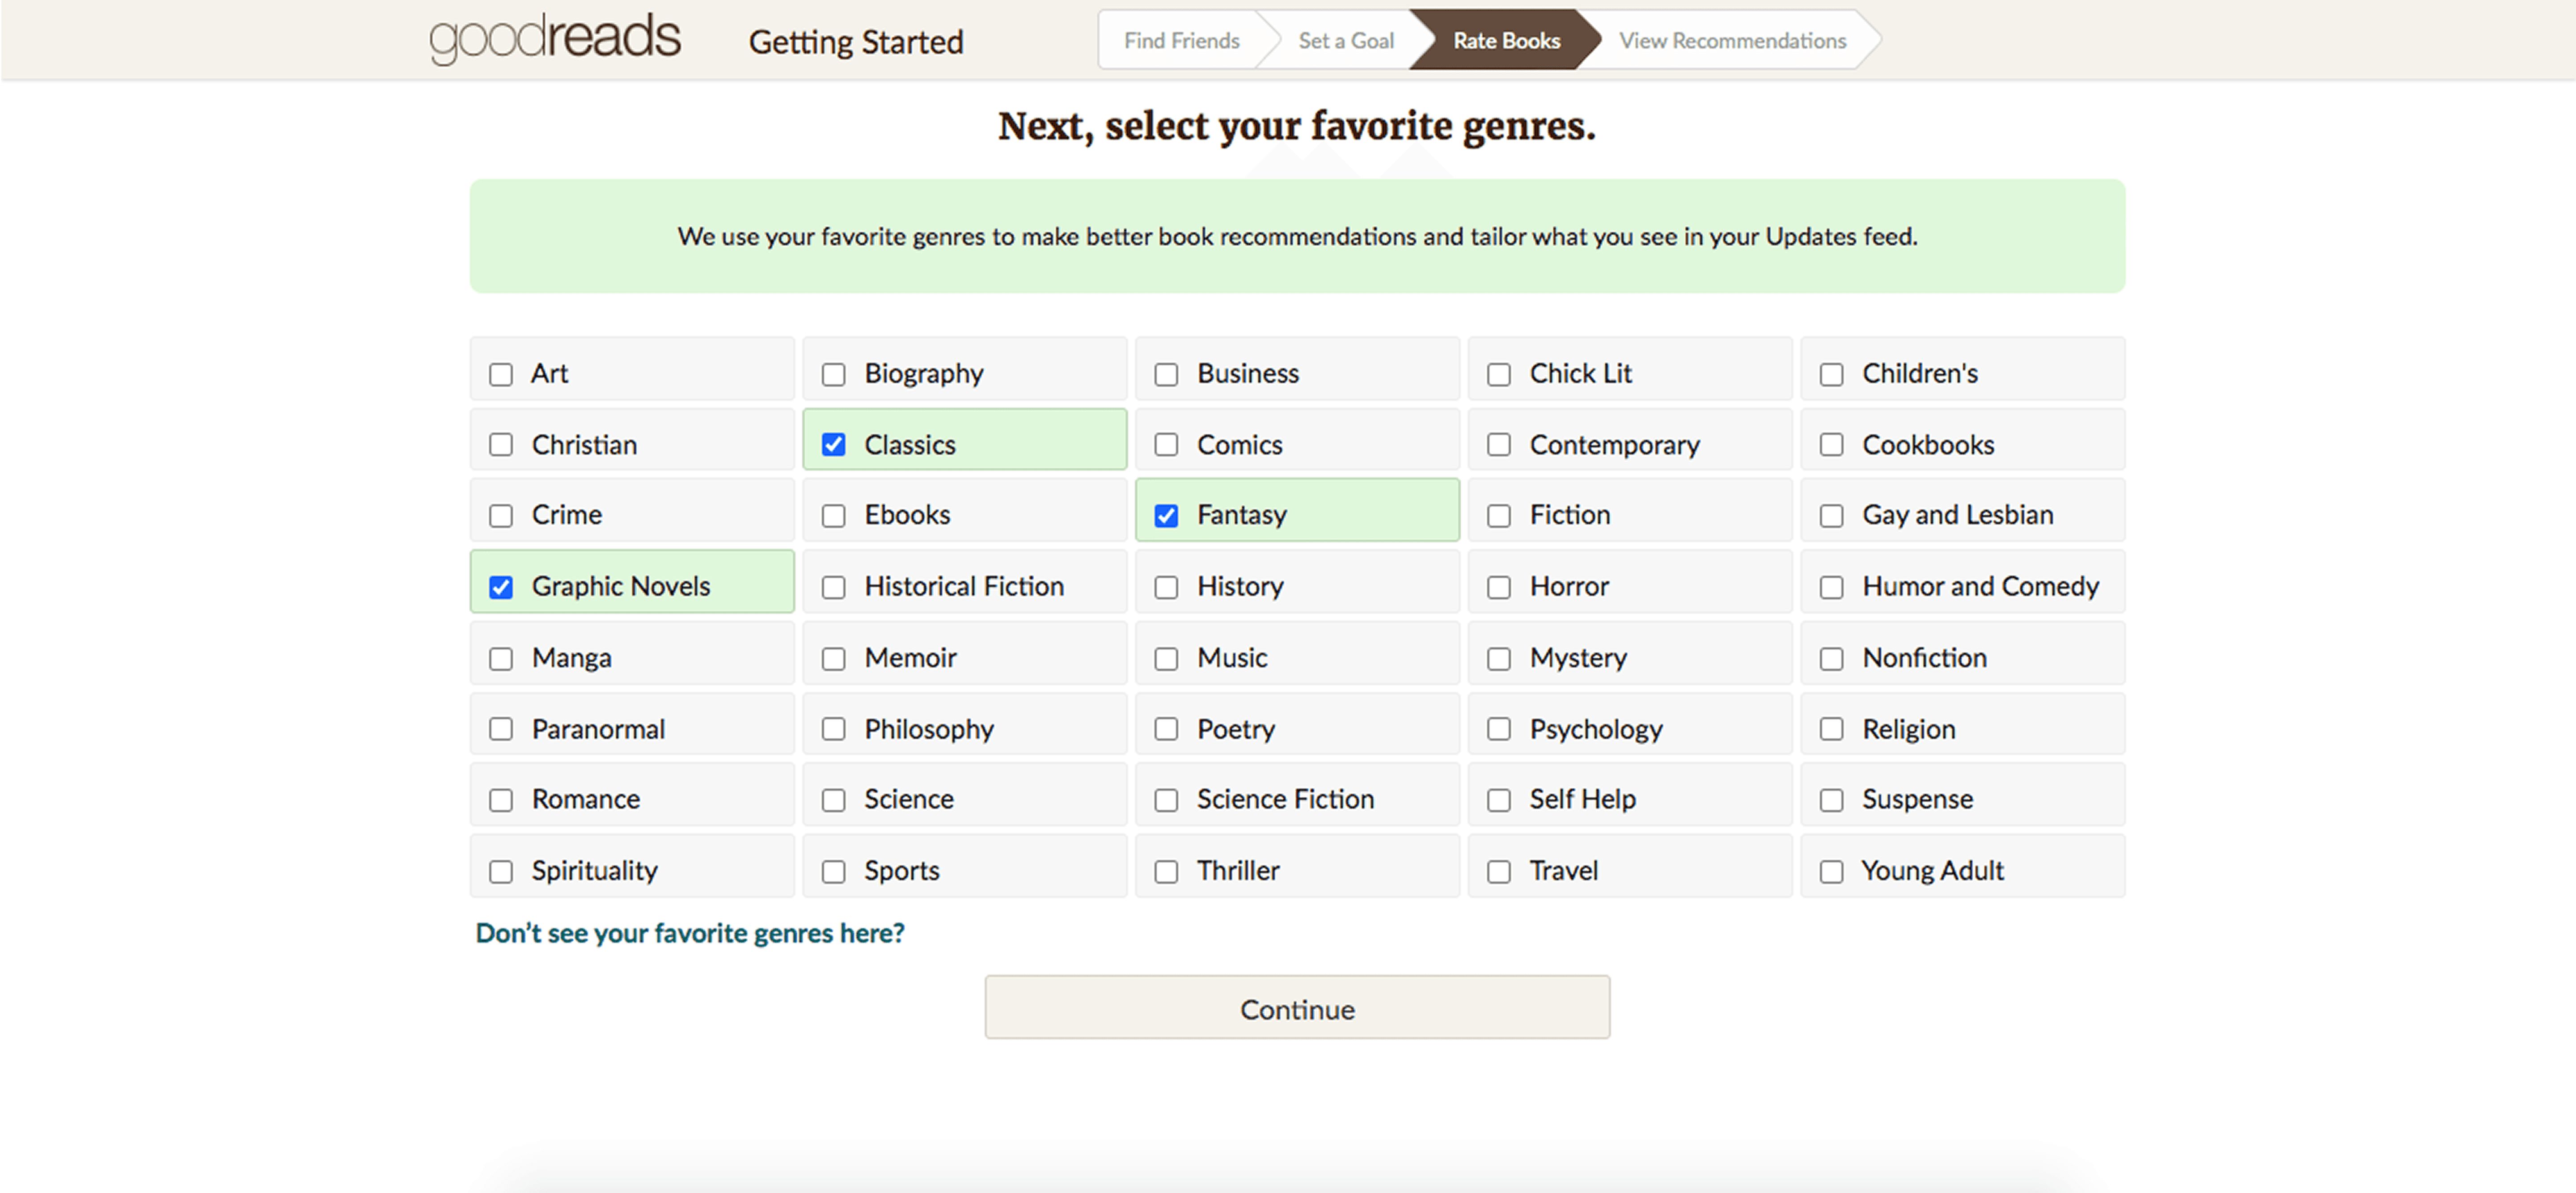
Task: Go to the Find Friends step
Action: pyautogui.click(x=1181, y=40)
